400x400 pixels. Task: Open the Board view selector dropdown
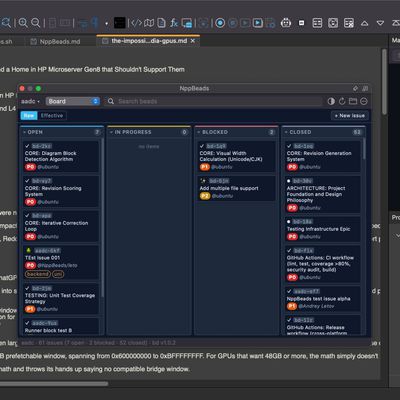pyautogui.click(x=73, y=101)
